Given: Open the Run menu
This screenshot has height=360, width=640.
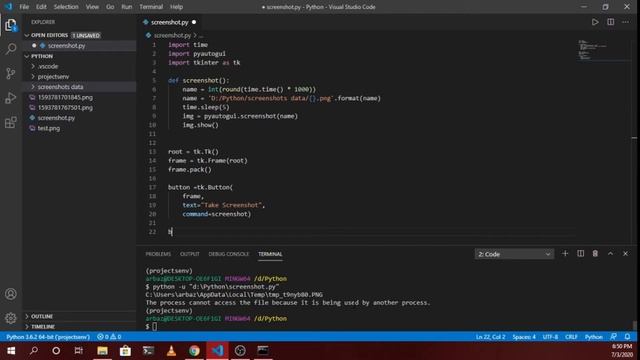Looking at the screenshot, I should point(127,7).
